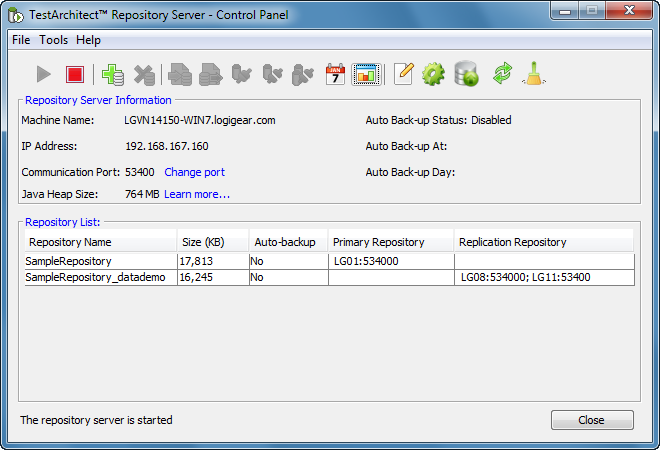Click the Replication Repository column header

pos(544,242)
